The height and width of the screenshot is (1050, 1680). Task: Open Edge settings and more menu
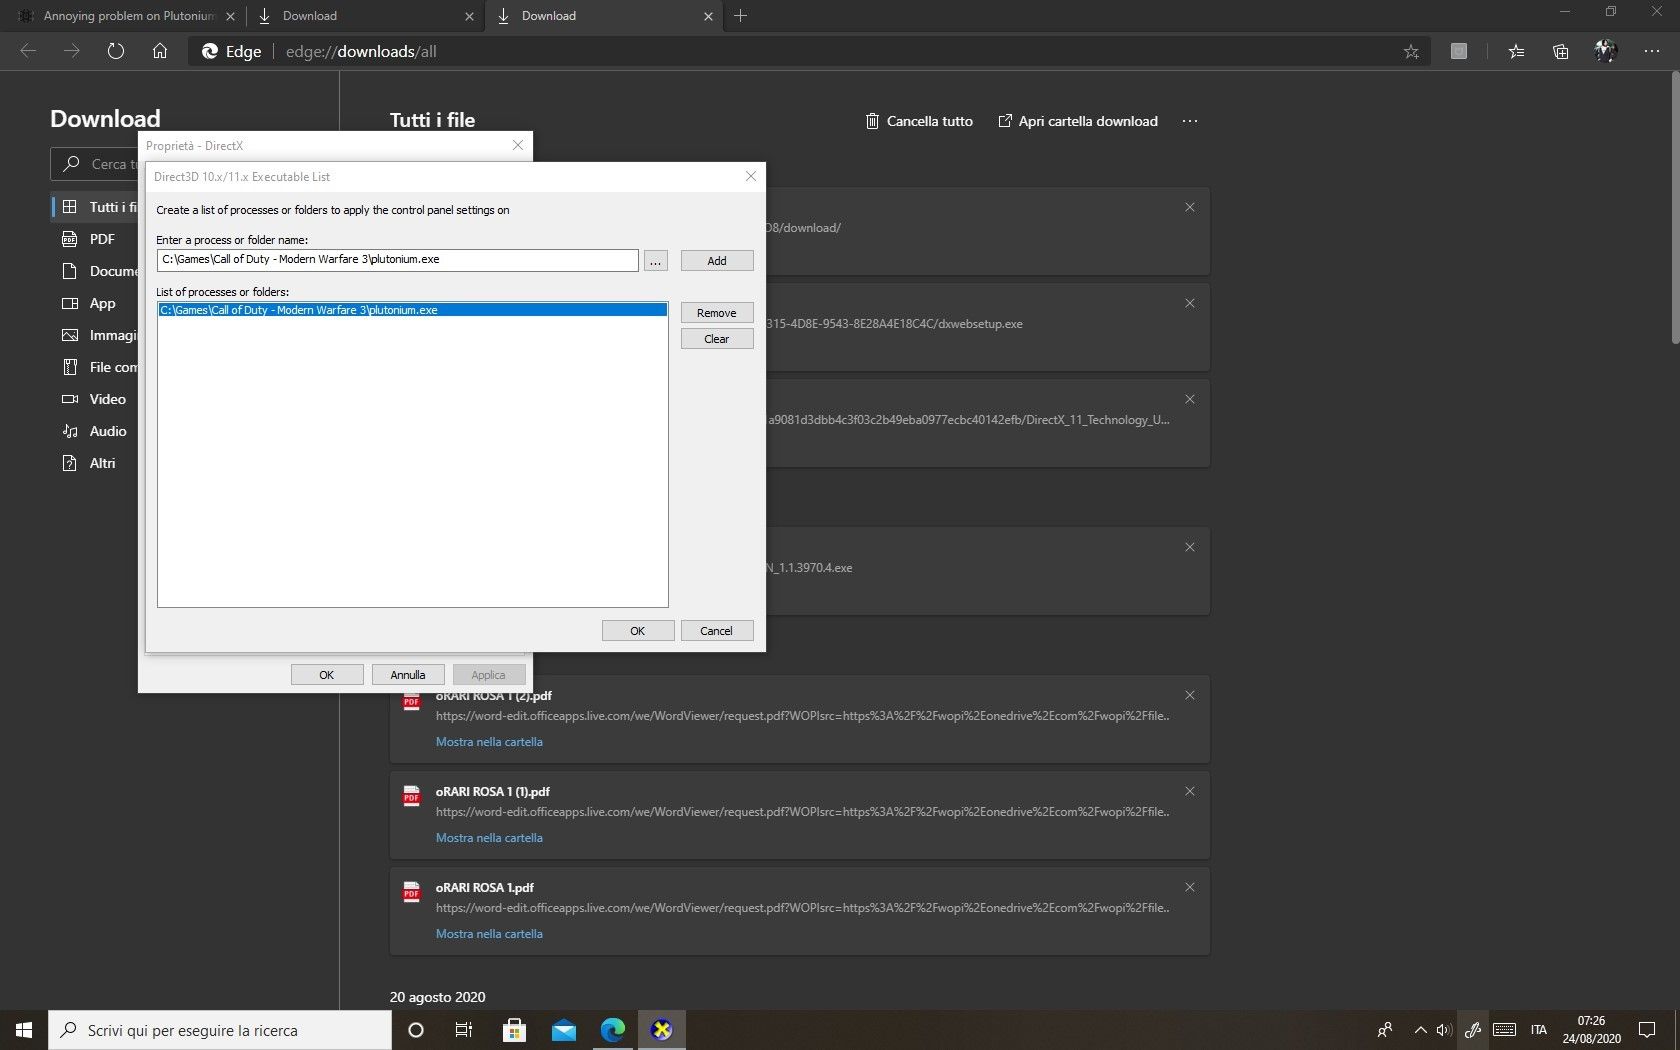tap(1651, 51)
